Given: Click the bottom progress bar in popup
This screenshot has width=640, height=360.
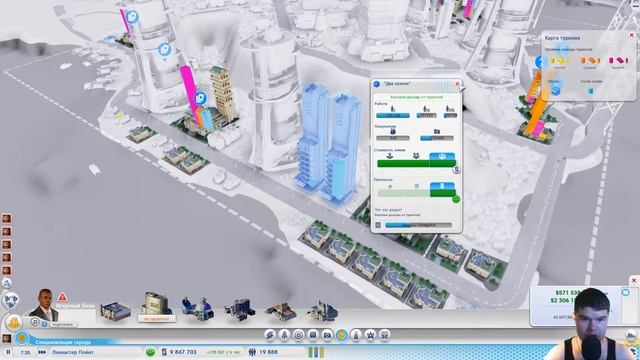Looking at the screenshot, I should click(x=418, y=225).
